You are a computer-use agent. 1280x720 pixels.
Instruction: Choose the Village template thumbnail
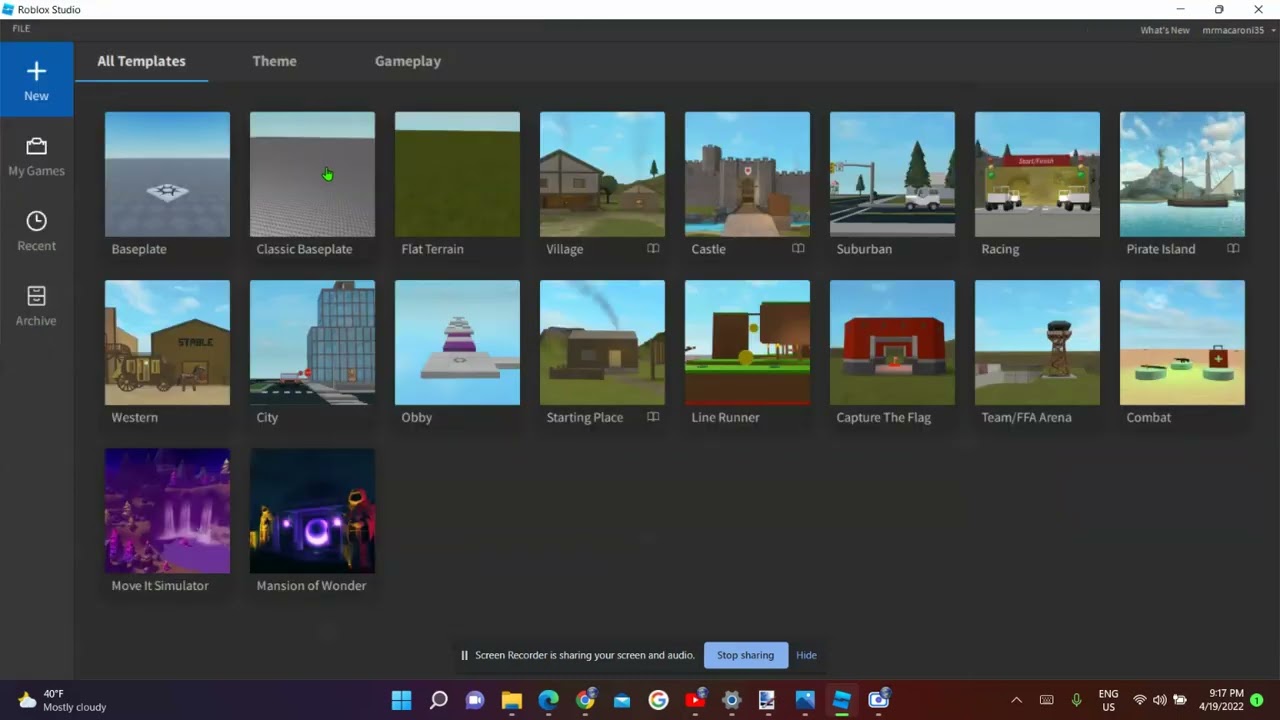pos(602,174)
